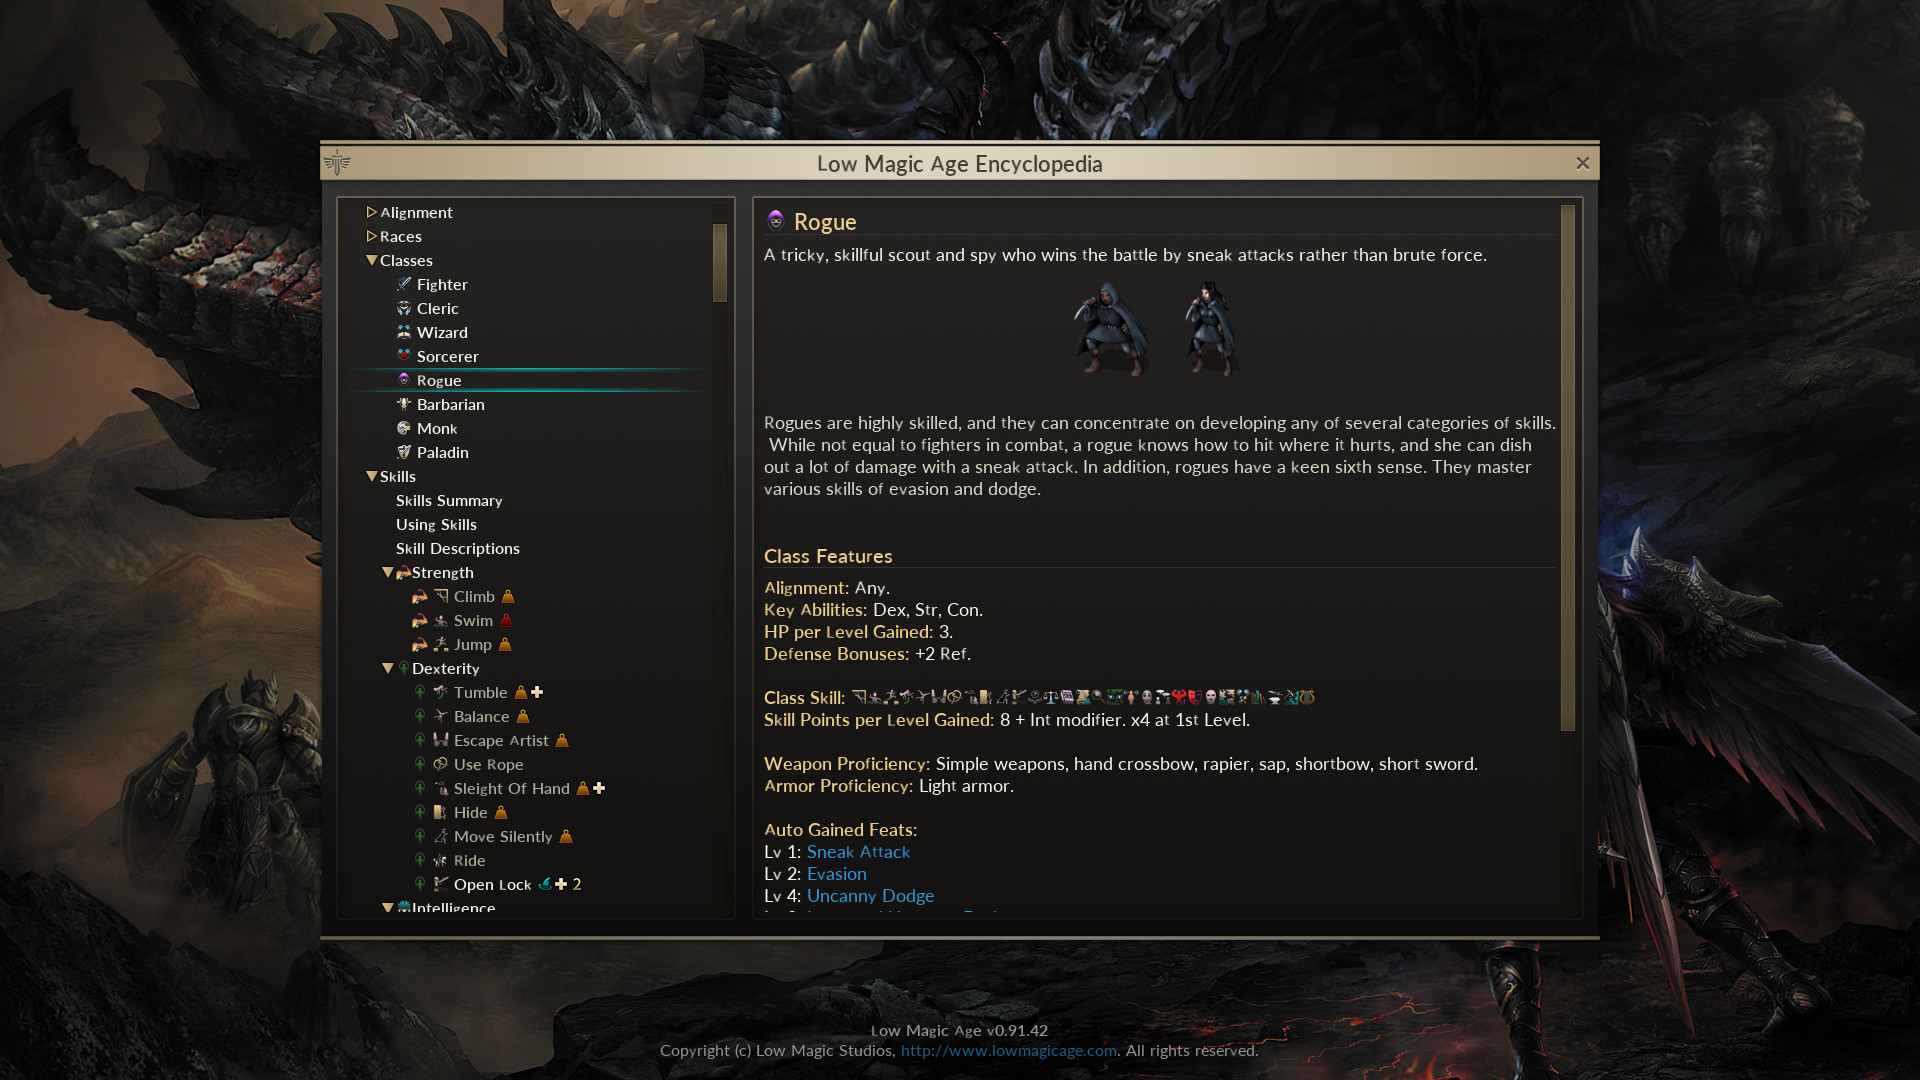The width and height of the screenshot is (1920, 1080).
Task: Open the Sneak Attack feat link
Action: pos(858,852)
